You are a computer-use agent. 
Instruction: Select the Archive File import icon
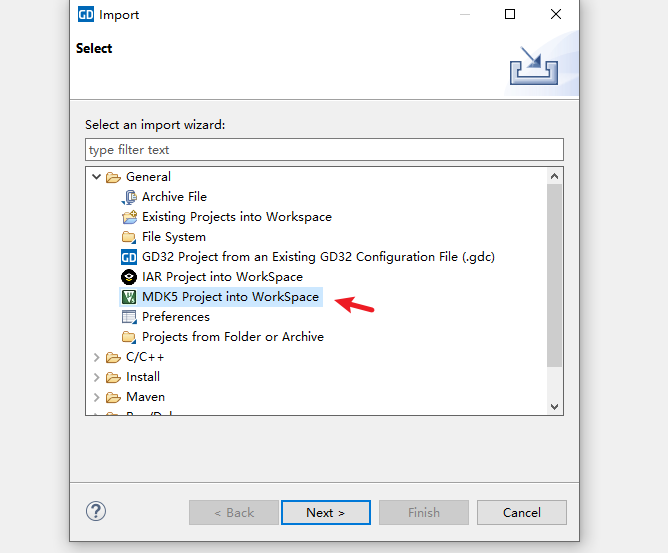(129, 197)
